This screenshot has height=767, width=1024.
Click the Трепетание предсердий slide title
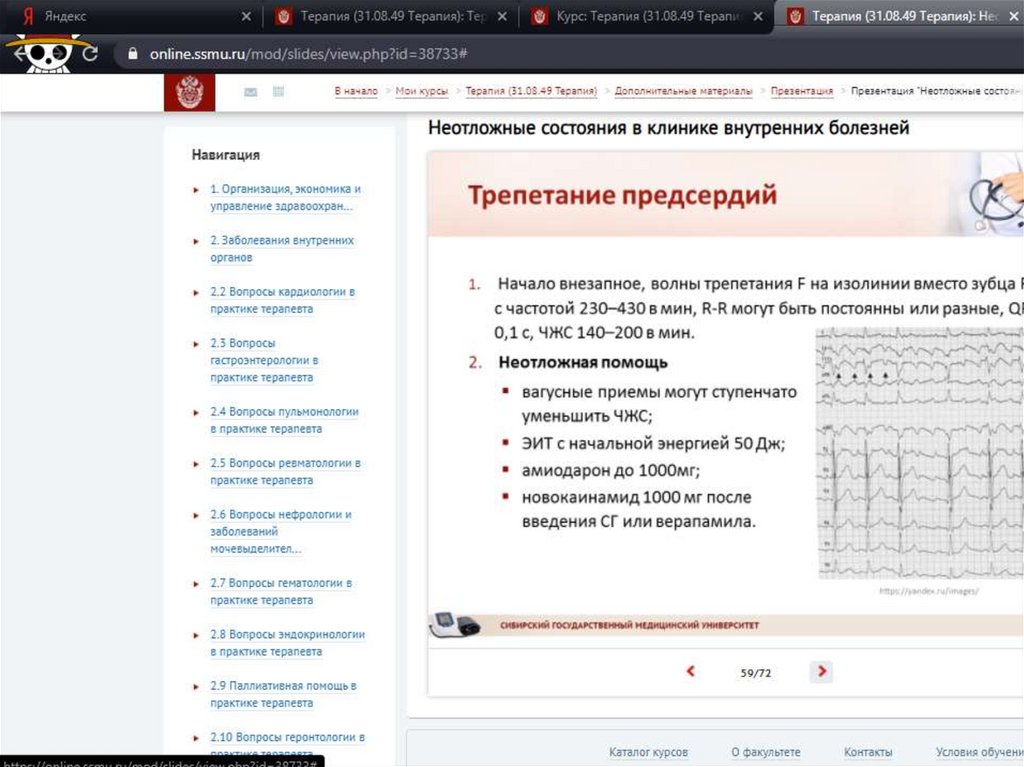[622, 195]
